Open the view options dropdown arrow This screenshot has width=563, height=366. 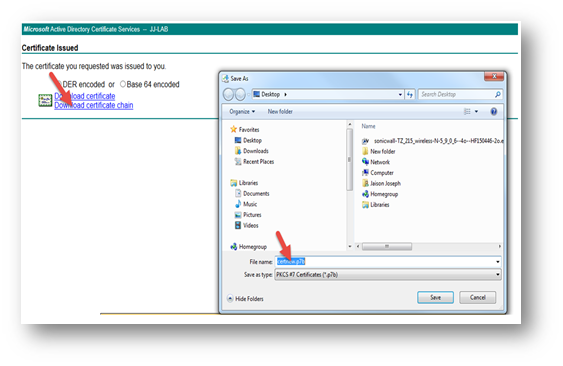476,112
